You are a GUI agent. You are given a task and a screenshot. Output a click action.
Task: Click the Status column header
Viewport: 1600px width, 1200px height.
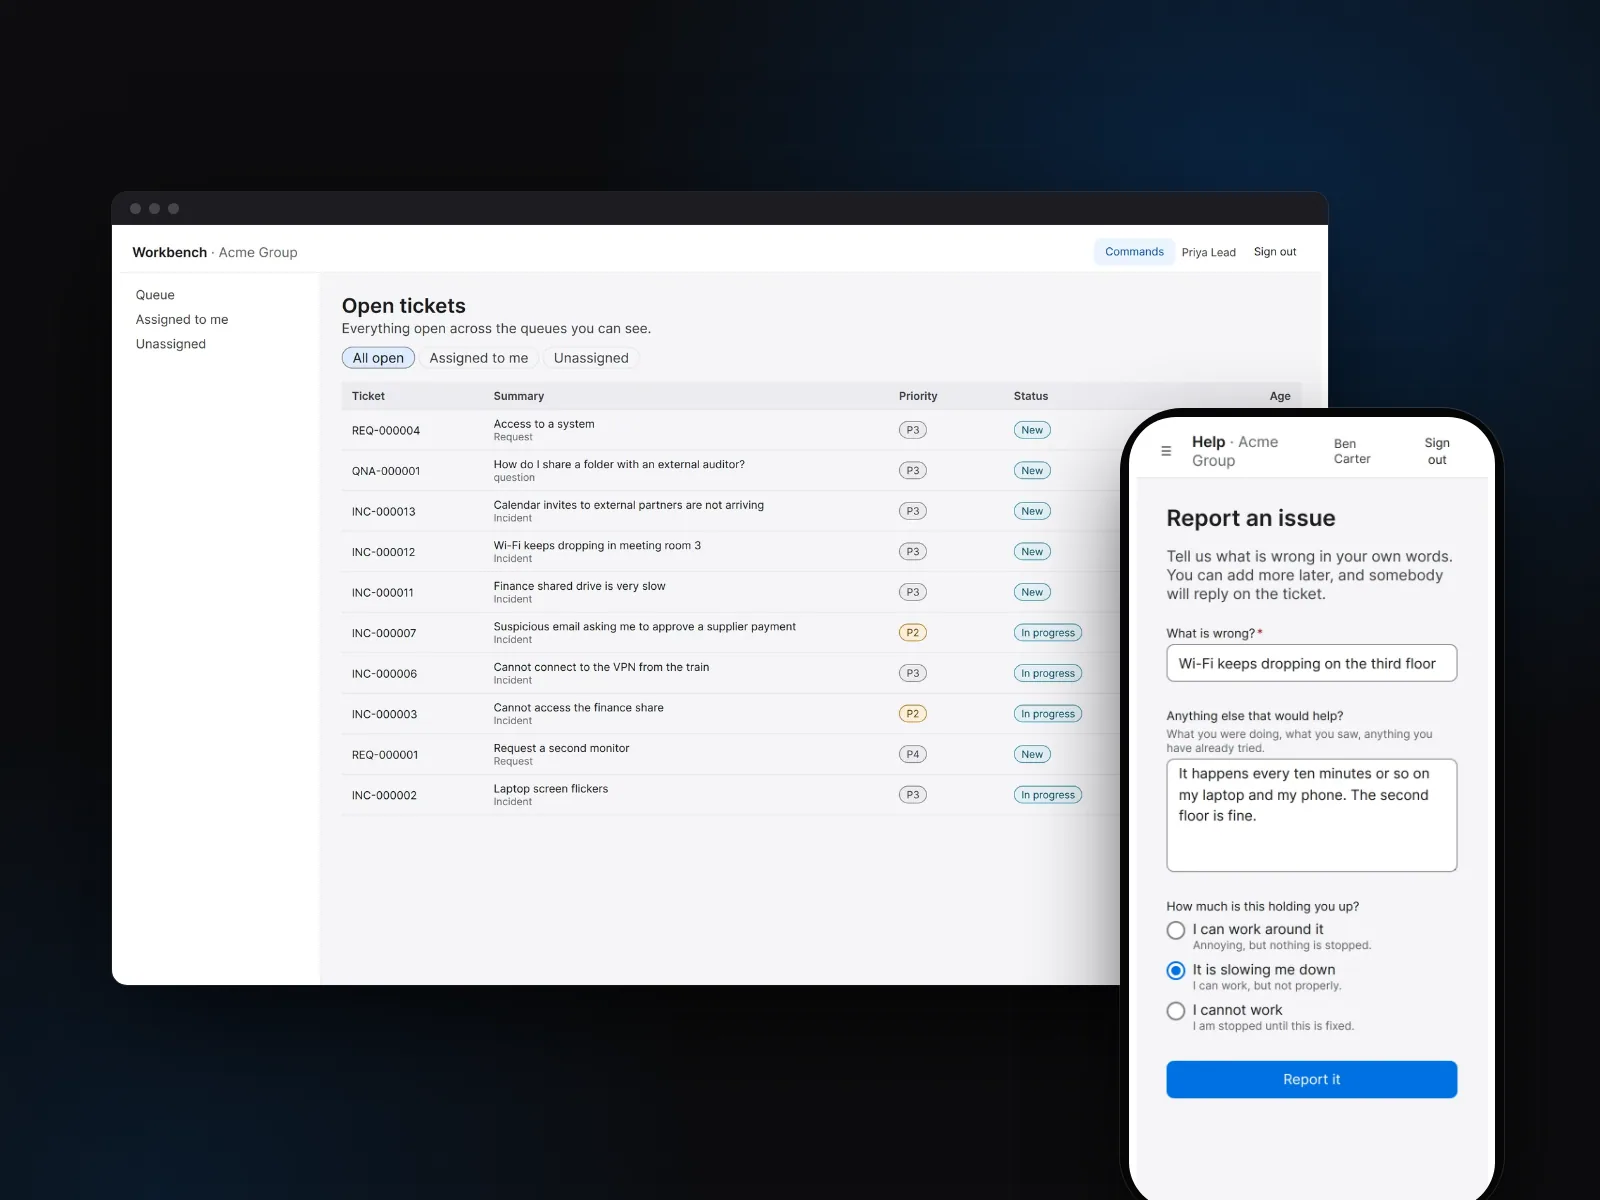[x=1031, y=396]
